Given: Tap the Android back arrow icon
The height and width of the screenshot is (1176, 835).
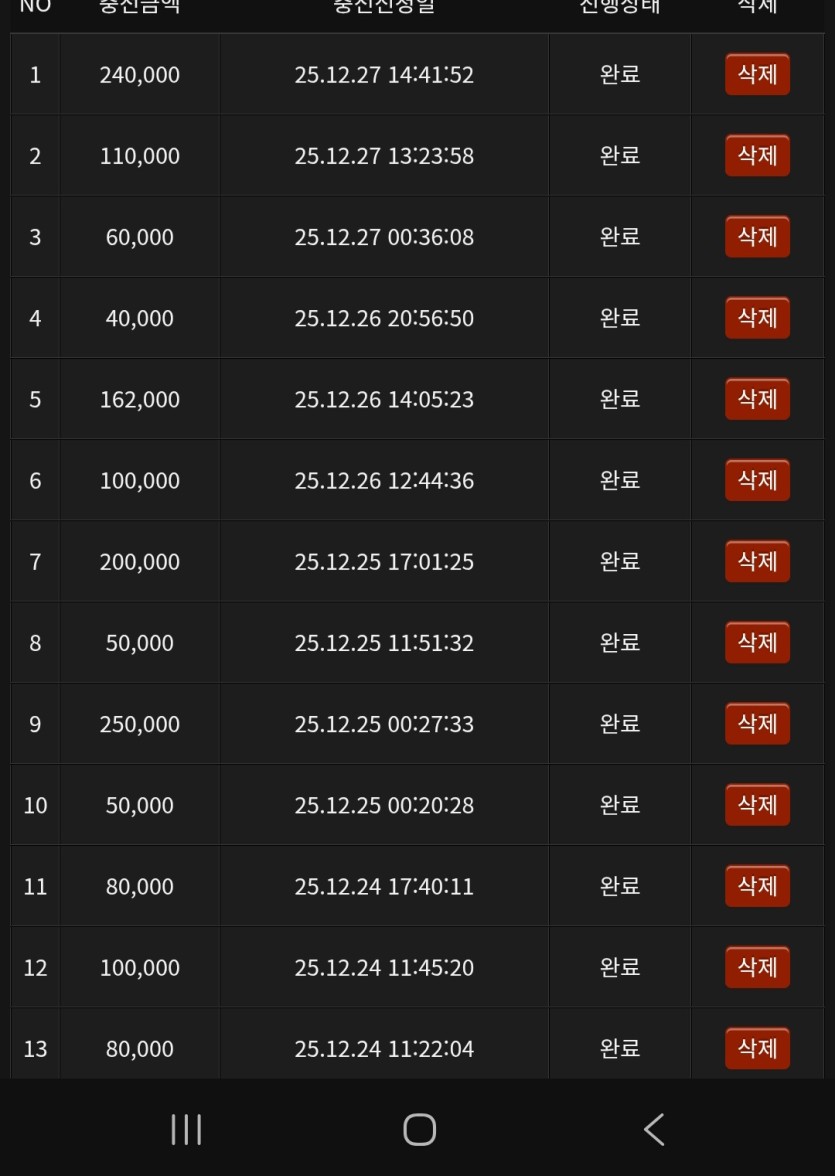Looking at the screenshot, I should point(654,1130).
